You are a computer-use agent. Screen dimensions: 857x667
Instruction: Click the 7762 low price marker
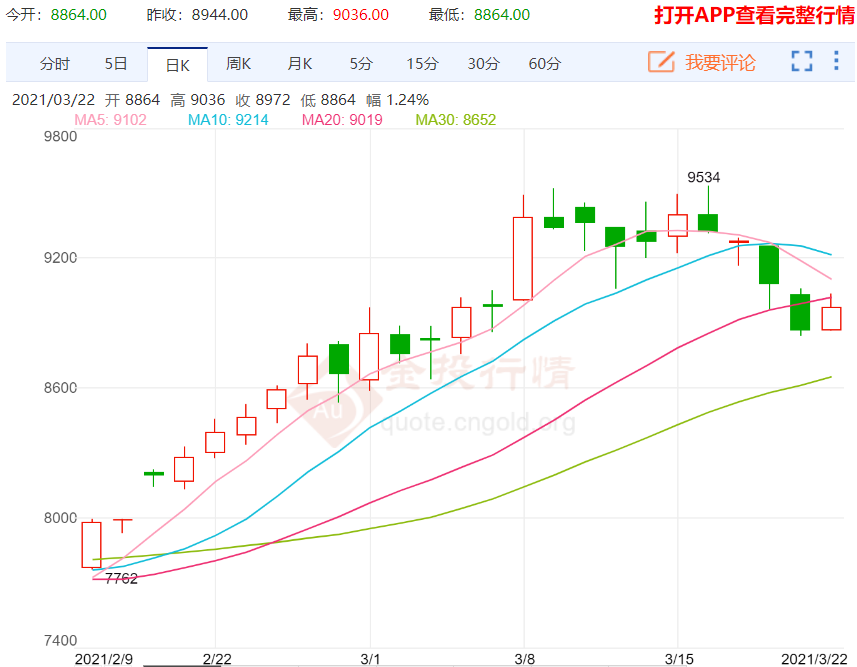(x=121, y=578)
